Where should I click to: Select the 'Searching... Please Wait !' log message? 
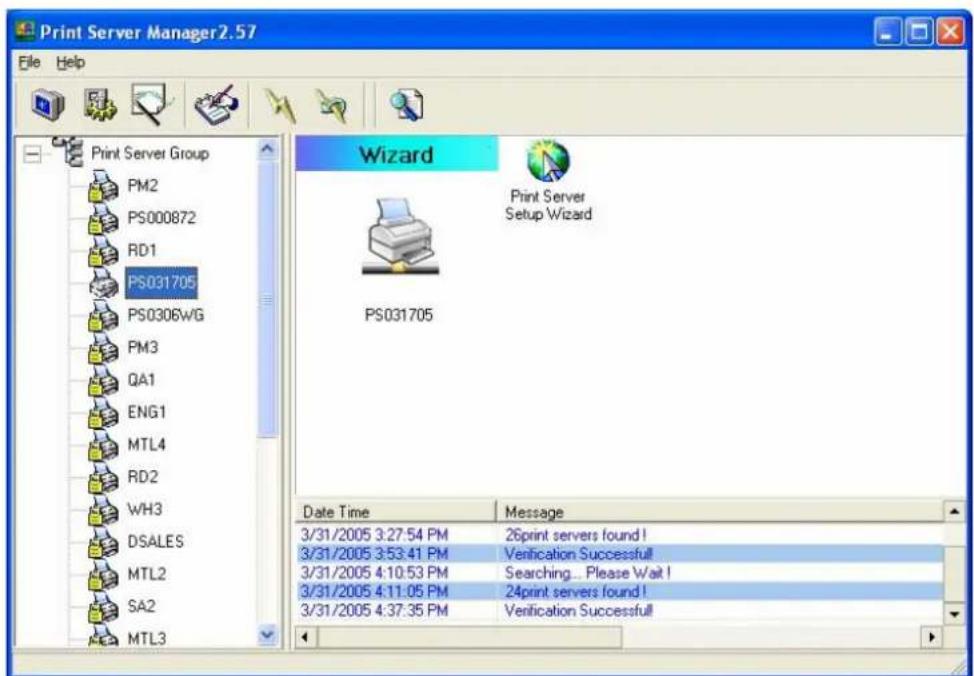pyautogui.click(x=588, y=572)
